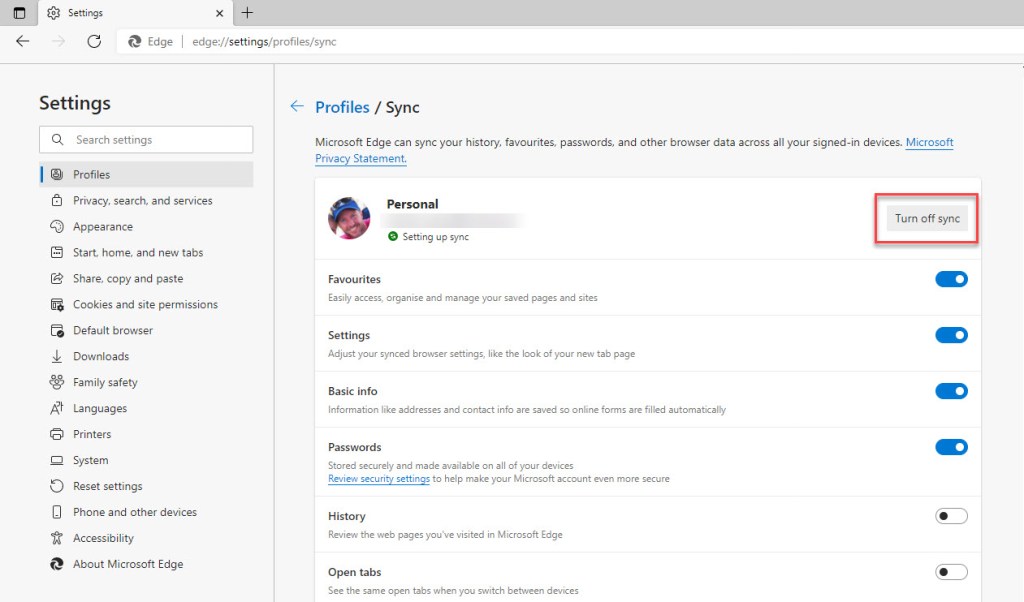The width and height of the screenshot is (1024, 602).
Task: Go to the Appearance settings section
Action: point(102,226)
